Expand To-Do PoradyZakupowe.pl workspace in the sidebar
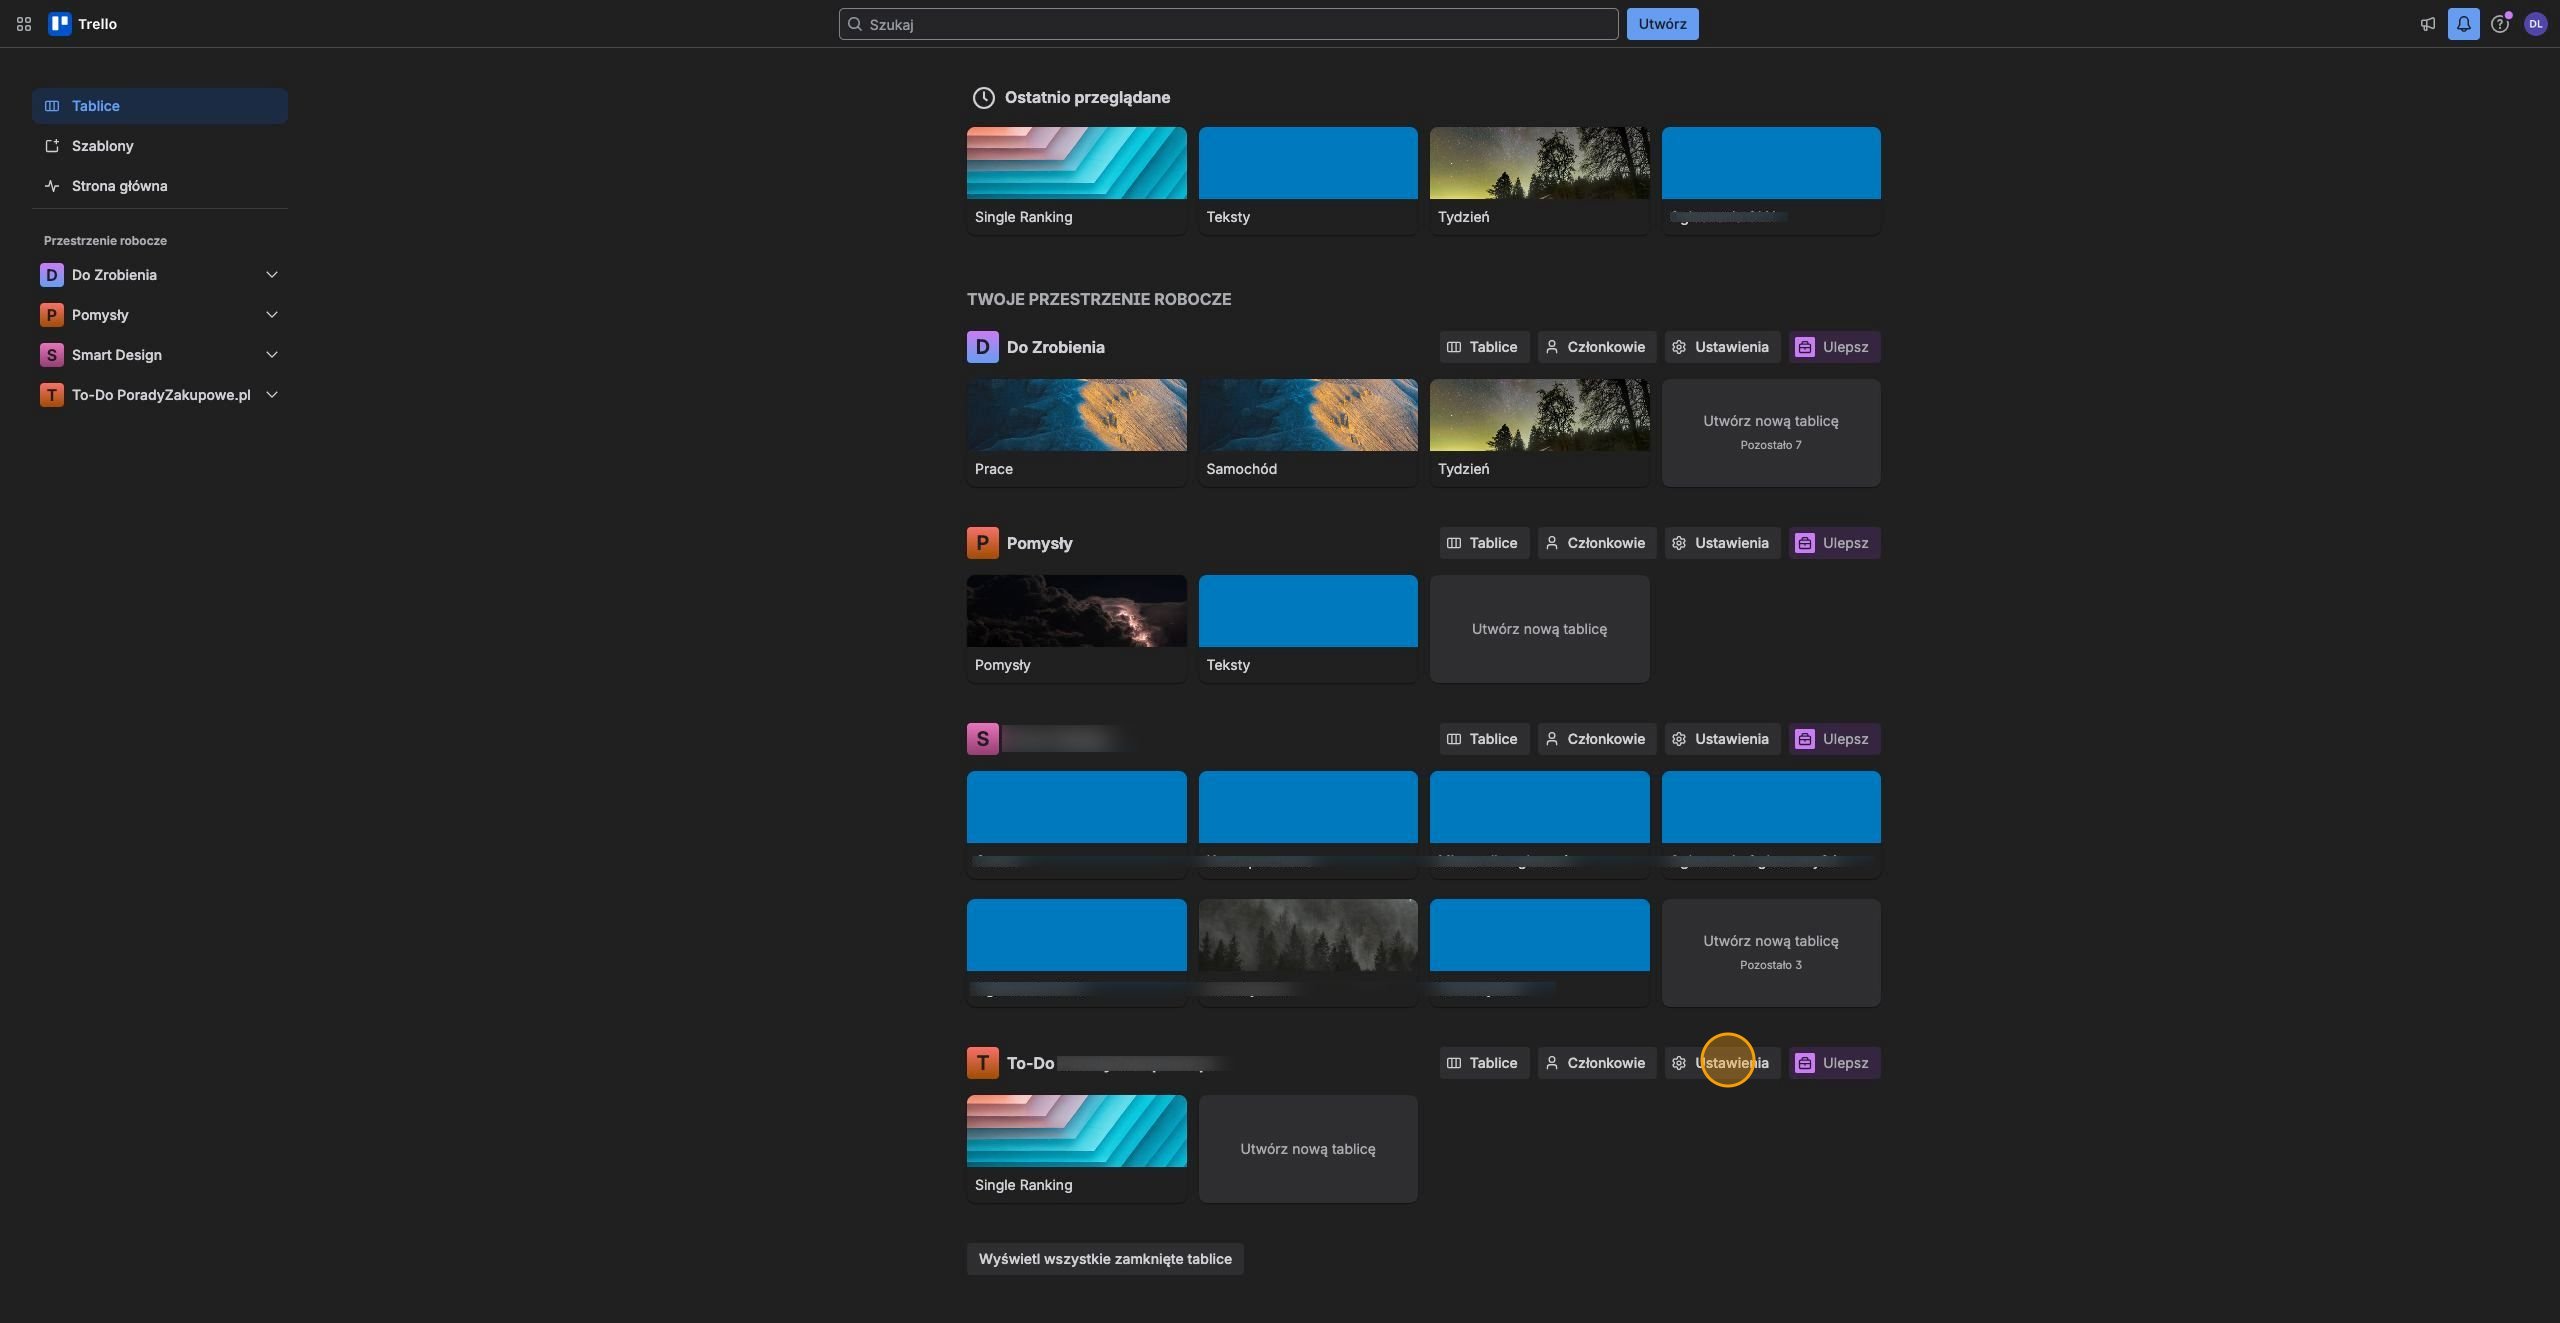The image size is (2560, 1323). pyautogui.click(x=271, y=395)
